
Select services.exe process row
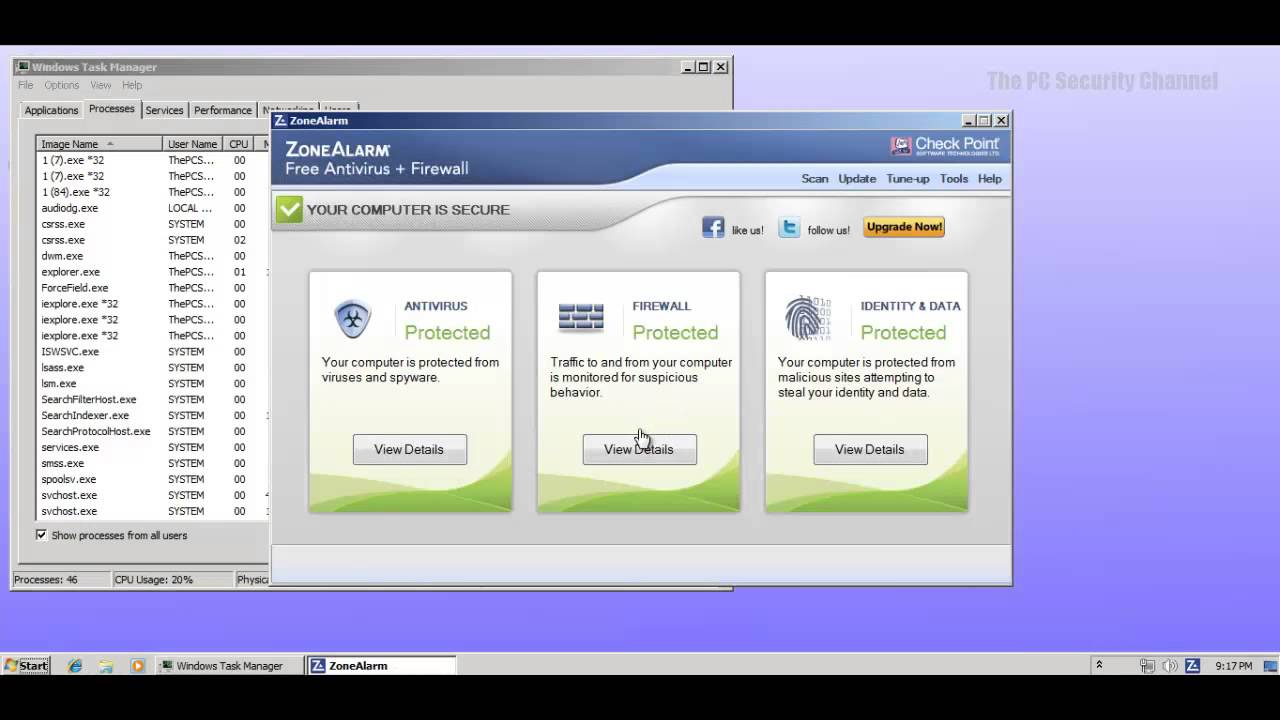tap(152, 448)
